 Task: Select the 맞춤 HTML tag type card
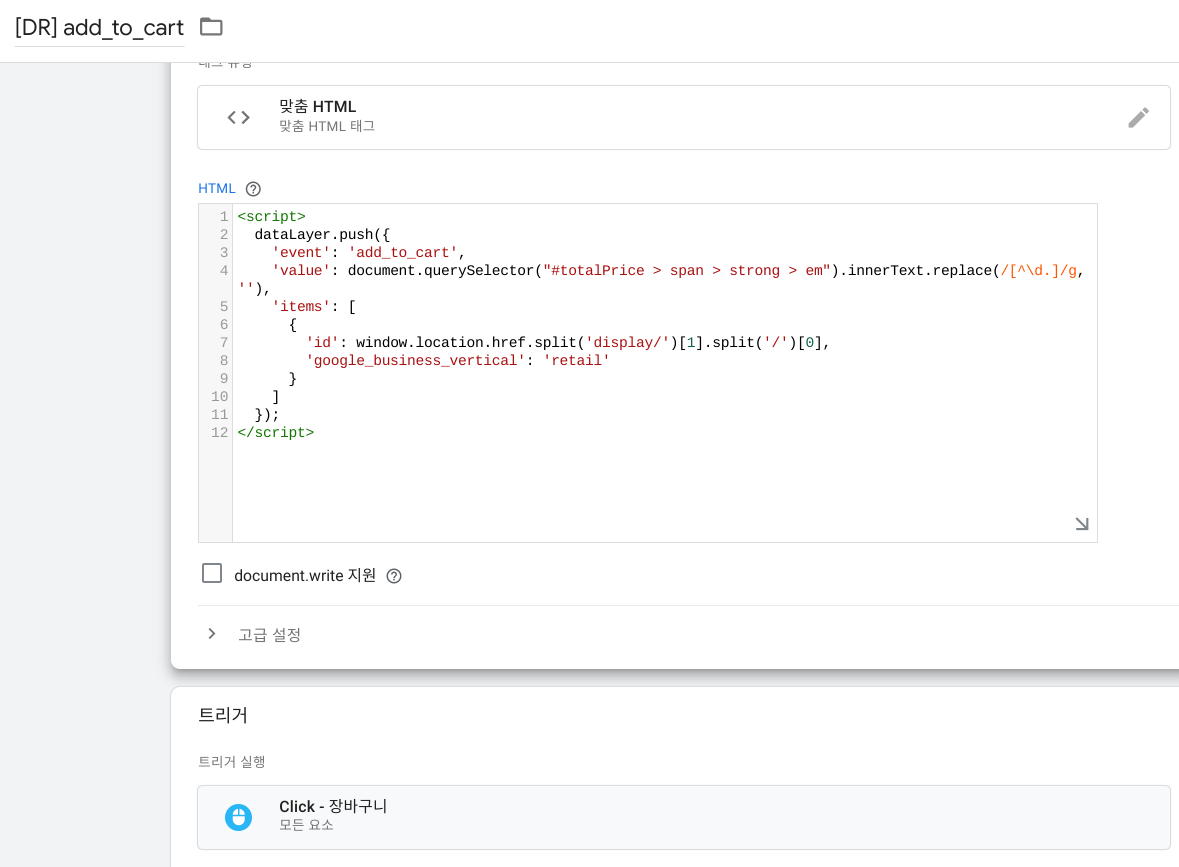pos(683,117)
